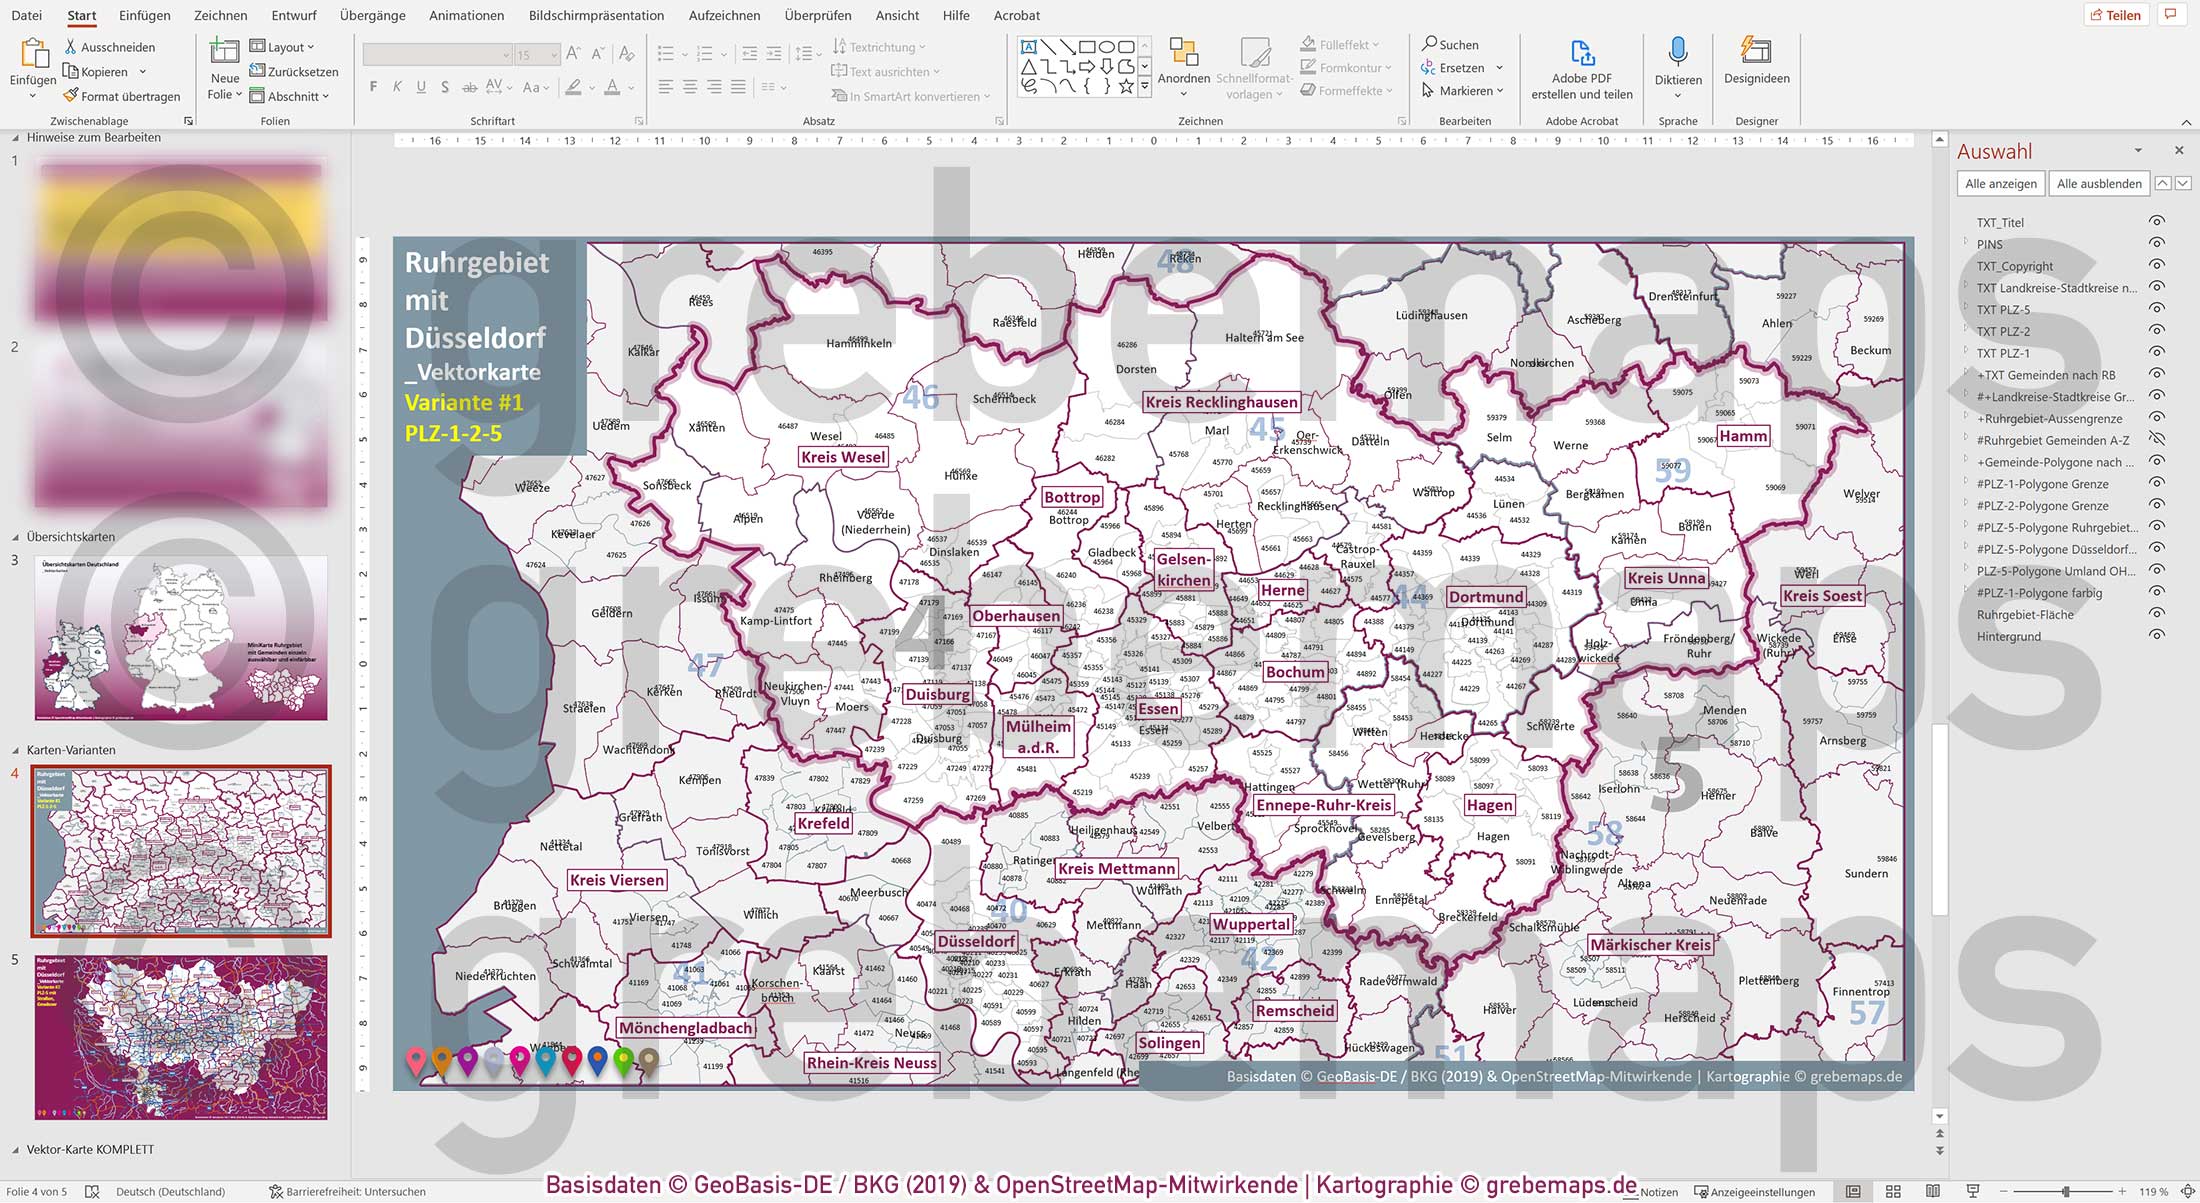Select the text box shape tool

coord(1028,47)
